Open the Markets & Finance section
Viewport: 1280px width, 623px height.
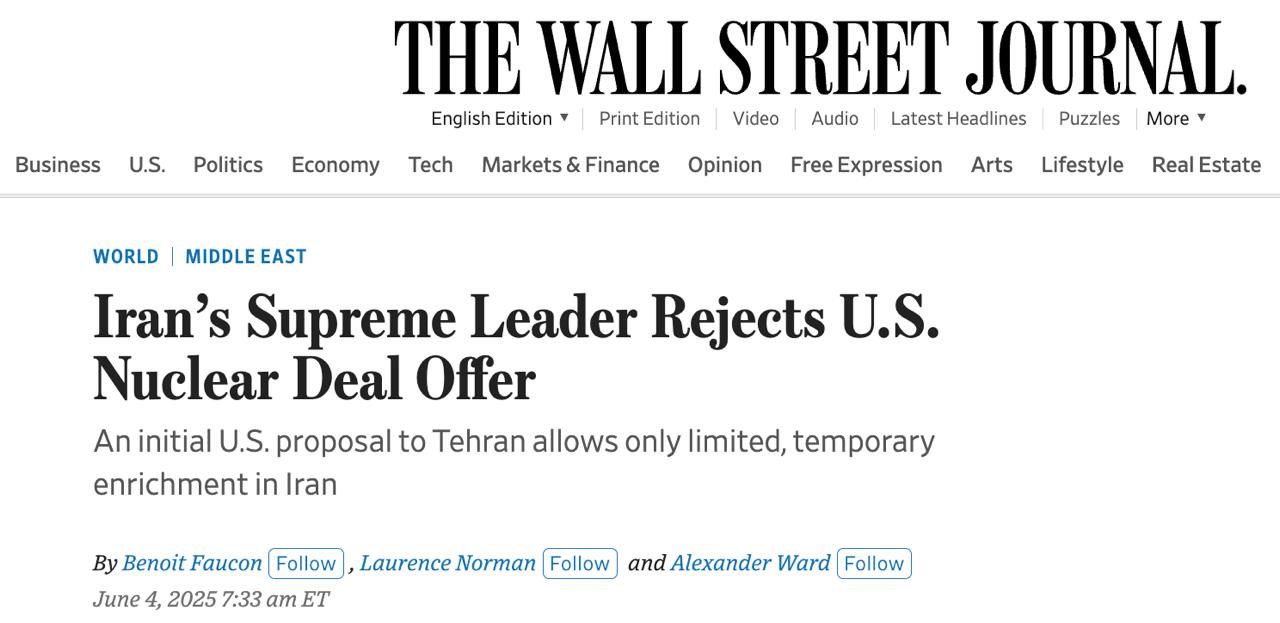[x=570, y=165]
